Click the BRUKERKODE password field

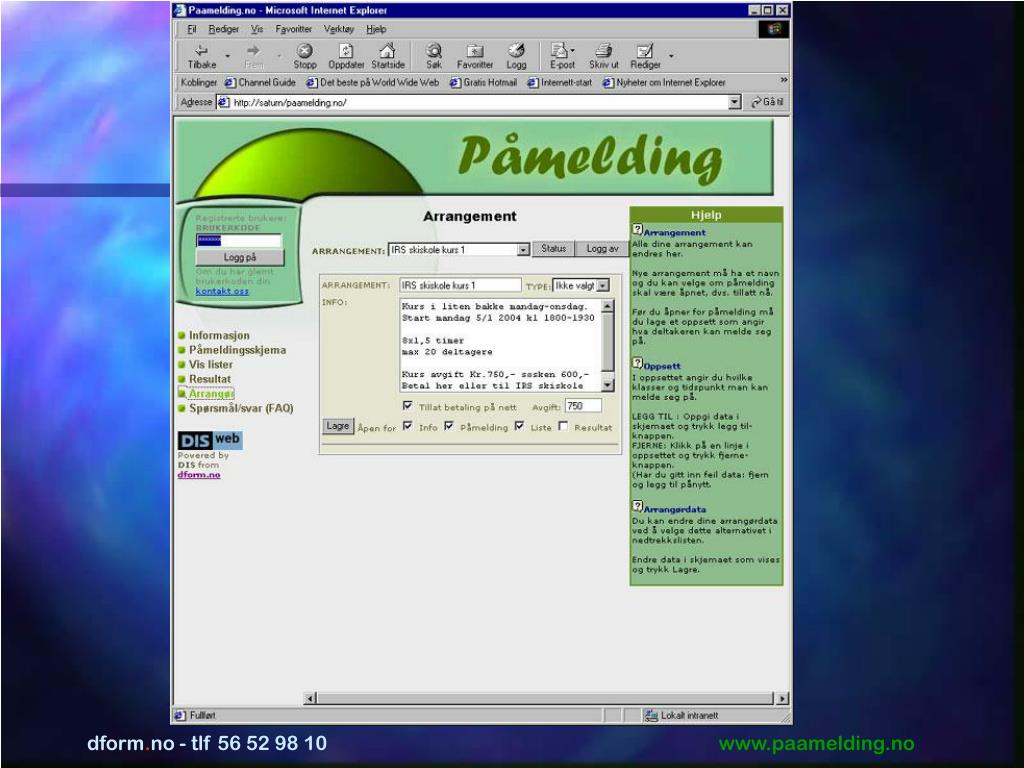(238, 240)
